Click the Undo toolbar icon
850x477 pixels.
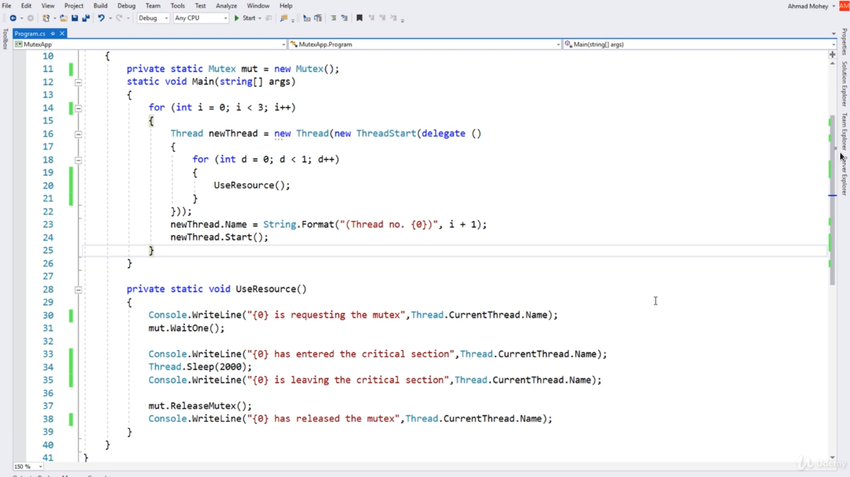pyautogui.click(x=101, y=18)
